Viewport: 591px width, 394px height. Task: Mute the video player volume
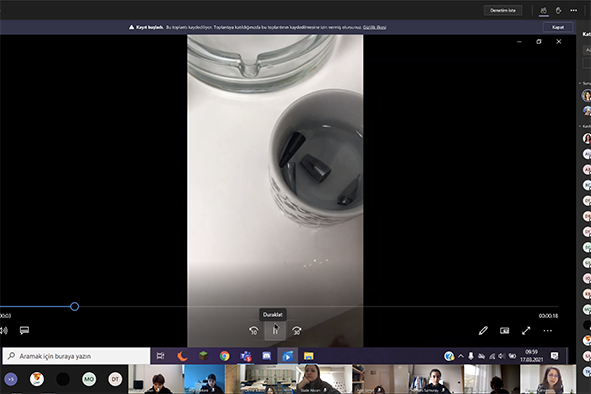4,331
